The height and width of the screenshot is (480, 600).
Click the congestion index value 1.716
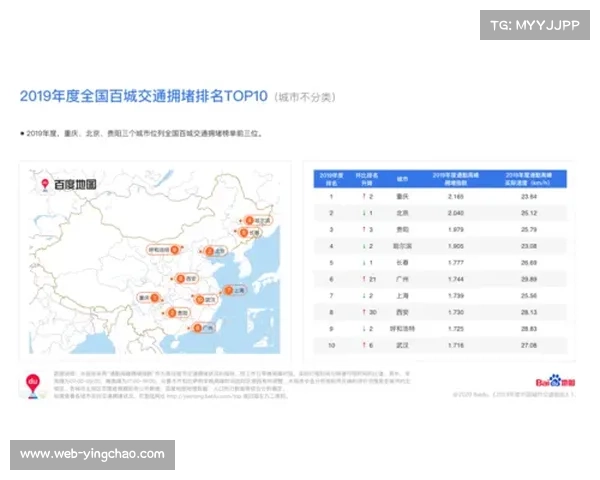tap(456, 345)
